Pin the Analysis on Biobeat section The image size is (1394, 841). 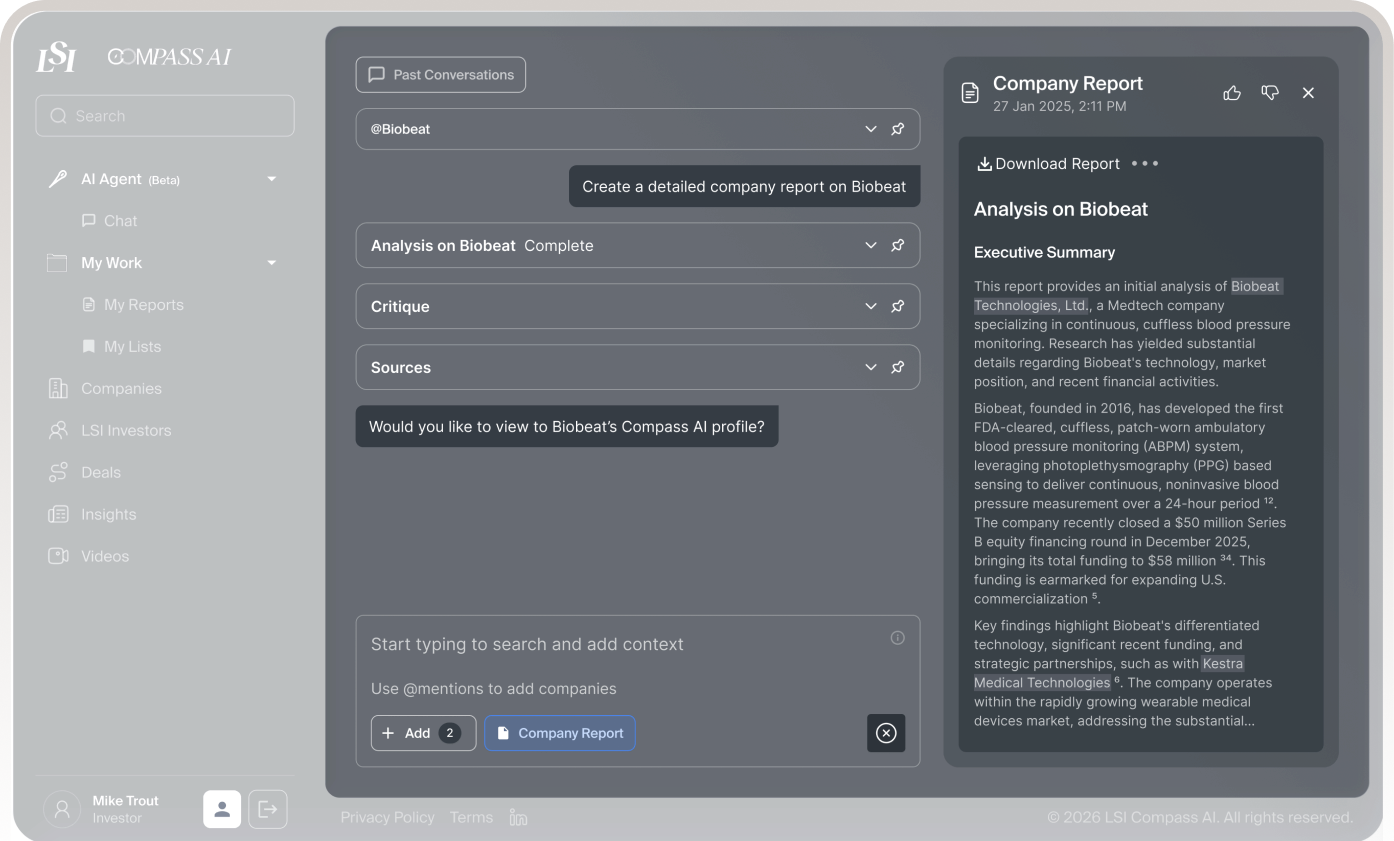pyautogui.click(x=898, y=245)
